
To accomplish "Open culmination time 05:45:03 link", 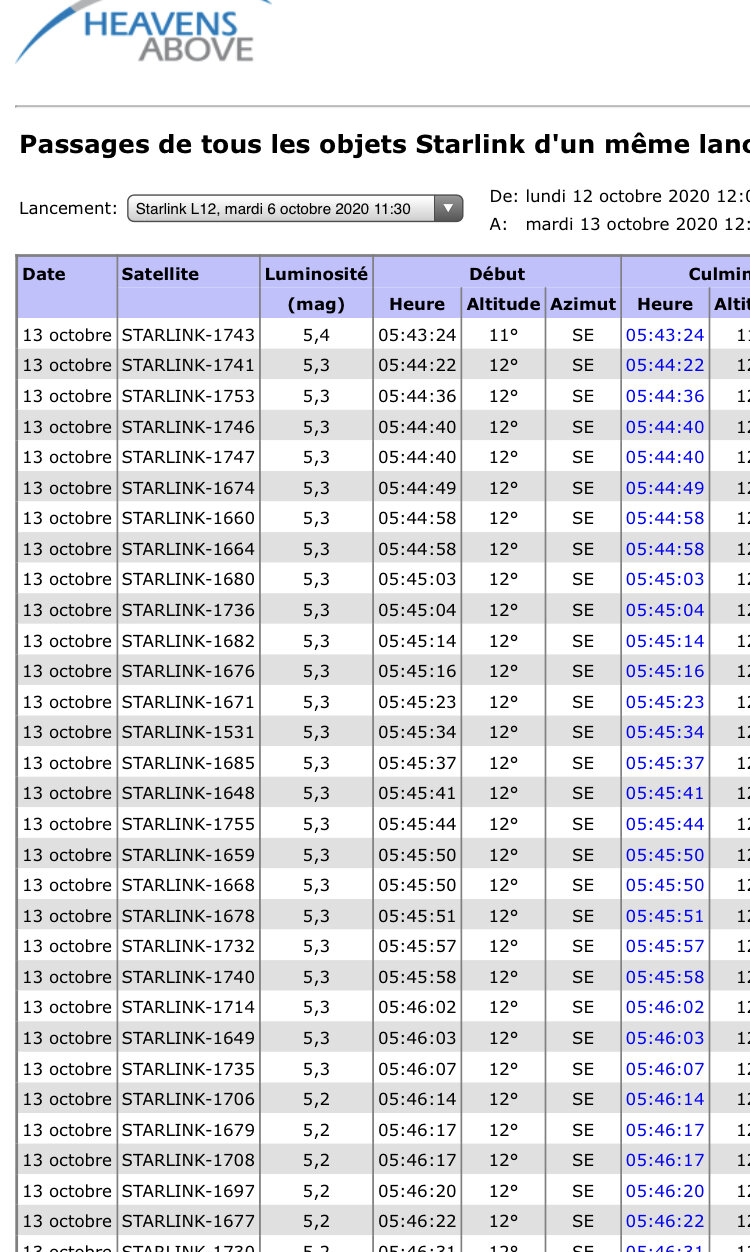I will tap(665, 579).
